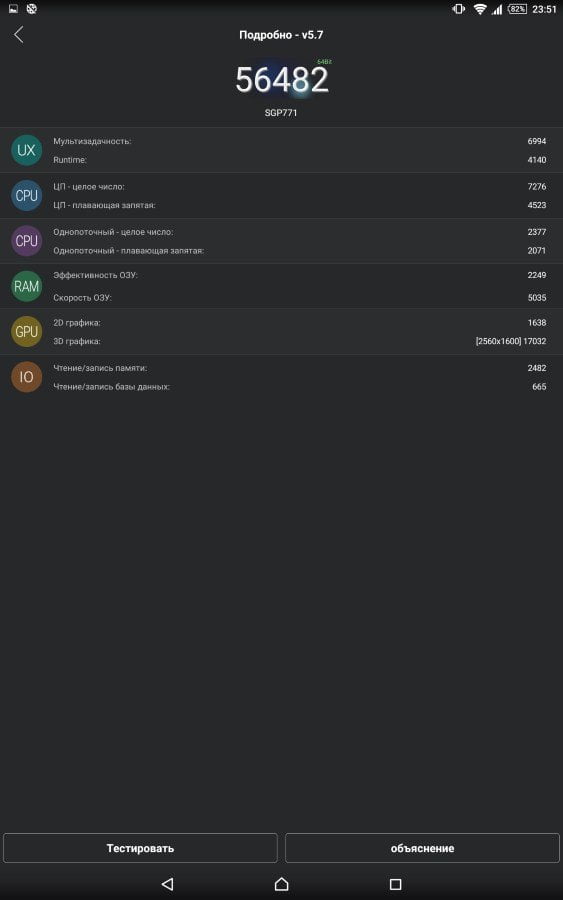The width and height of the screenshot is (563, 900).
Task: Tap the объяснение button
Action: point(422,848)
